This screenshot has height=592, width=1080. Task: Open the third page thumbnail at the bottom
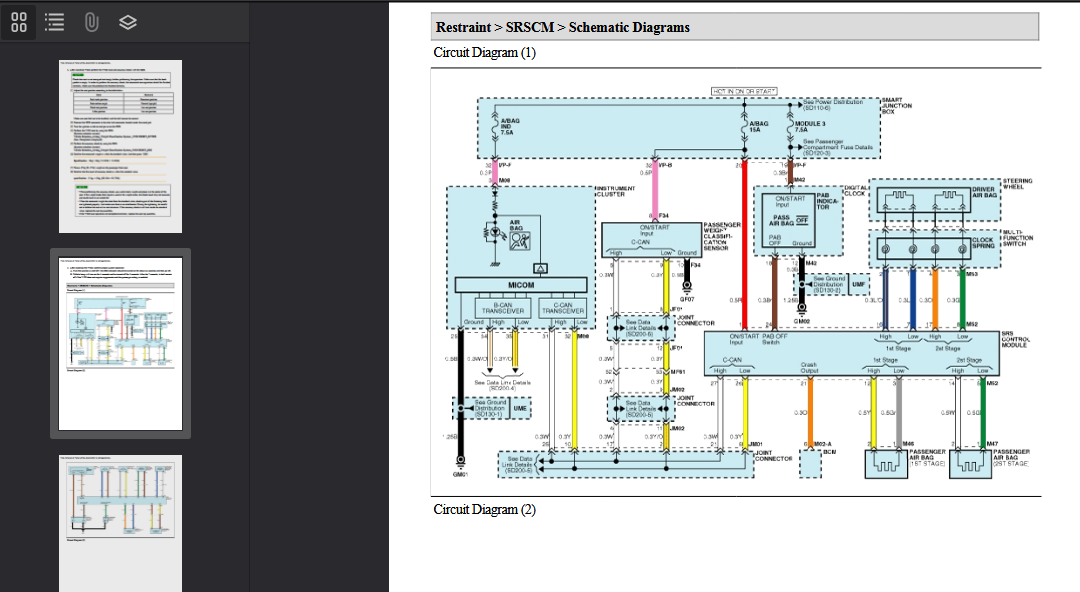121,523
